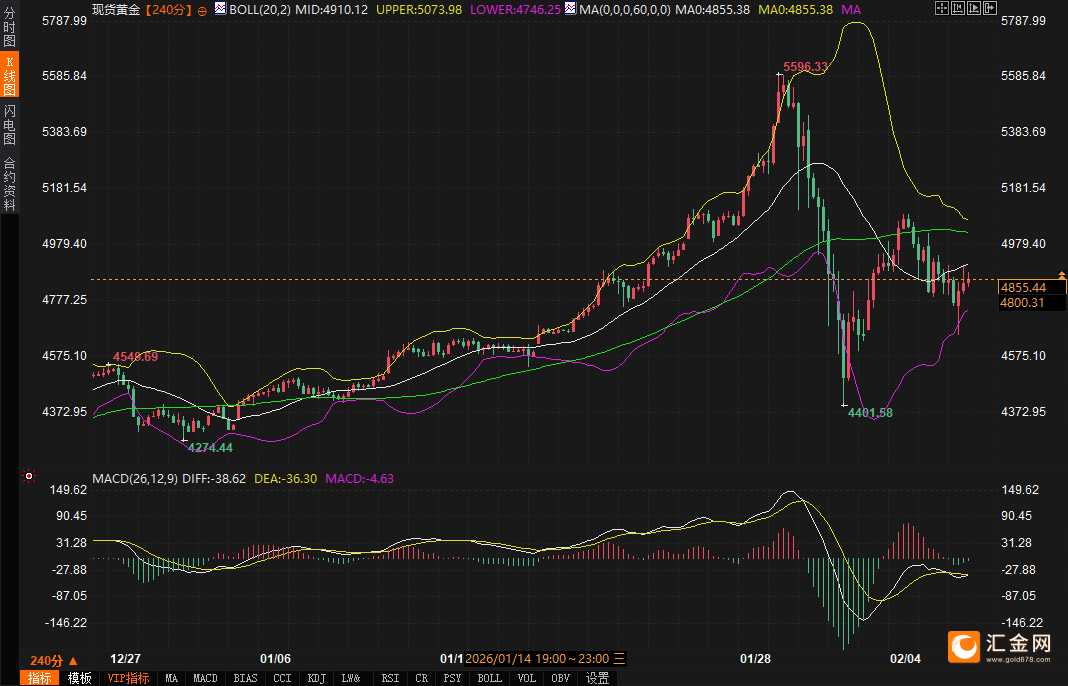
Task: Click the menu icon after the date range
Action: click(619, 659)
